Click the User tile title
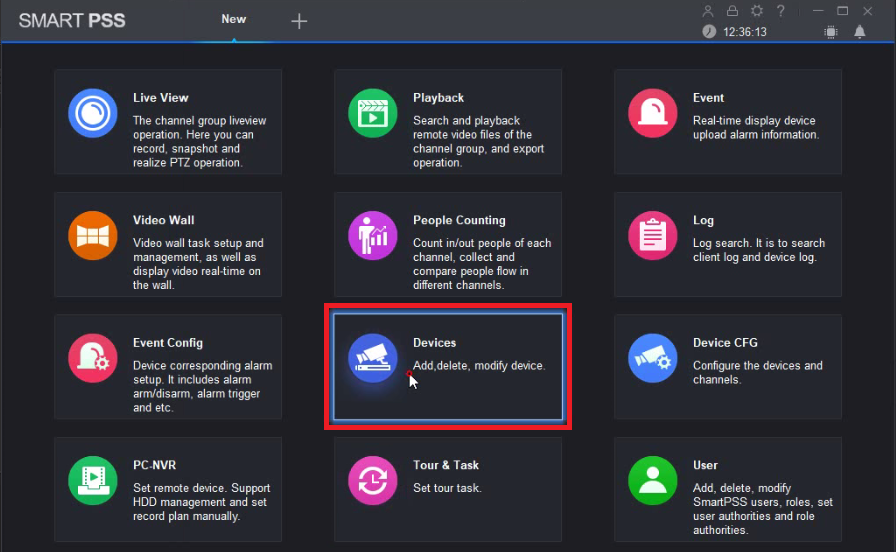The width and height of the screenshot is (896, 552). 705,465
